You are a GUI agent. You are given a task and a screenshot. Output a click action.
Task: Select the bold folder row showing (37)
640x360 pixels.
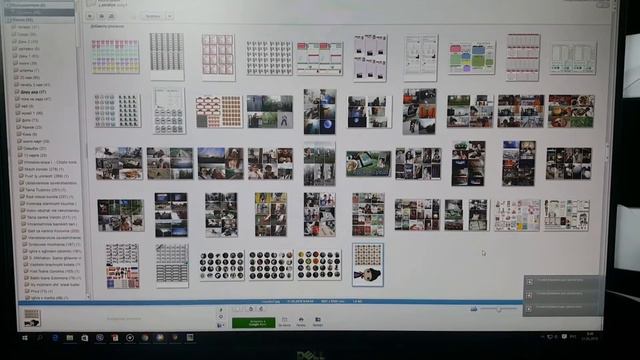(33, 92)
